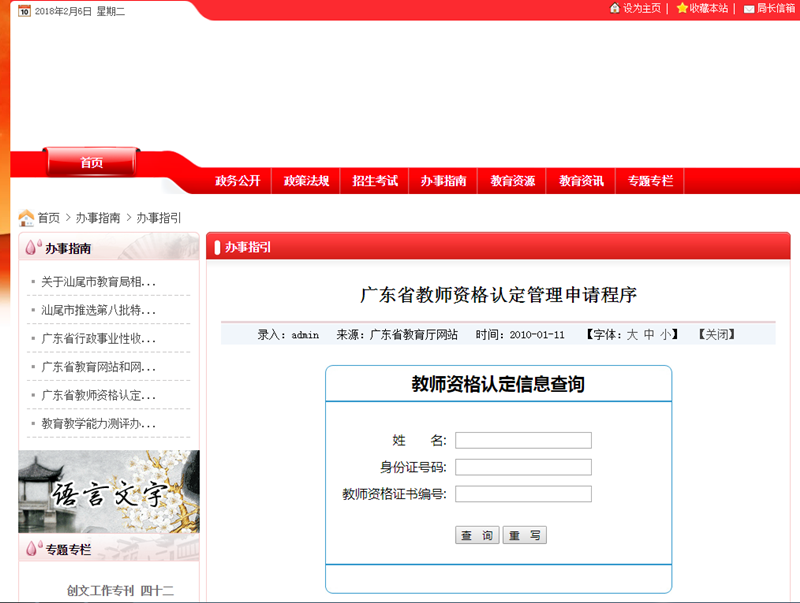The image size is (800, 603).
Task: Click the 语言文字 banner image
Action: pos(108,492)
